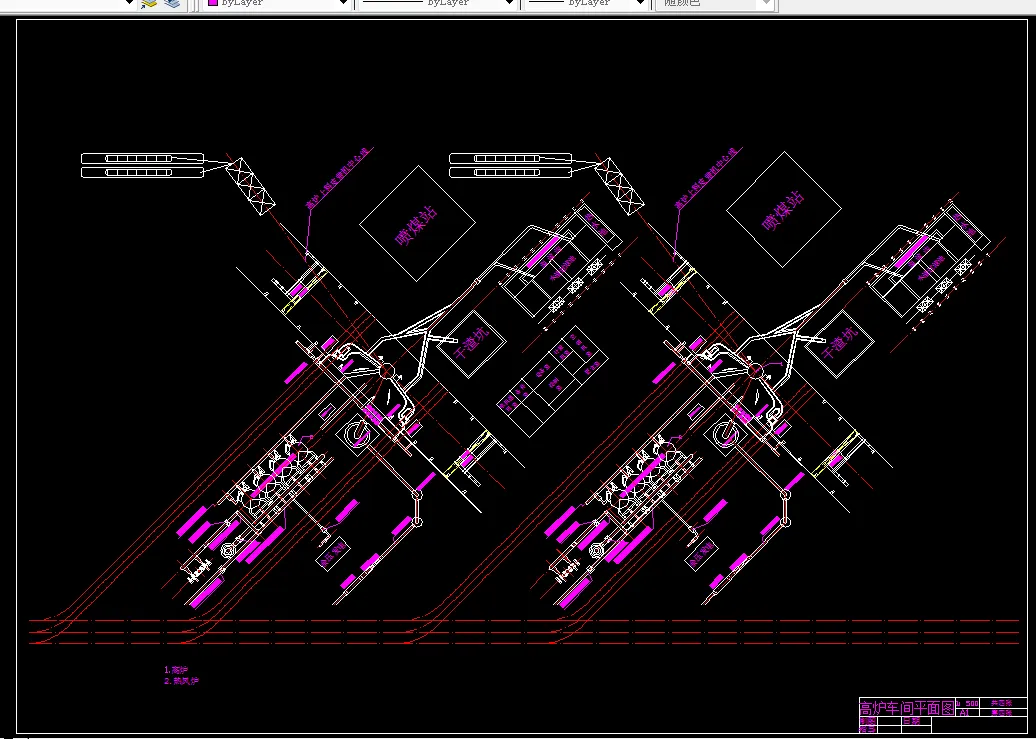Open the lineweight ByLayer dropdown
The width and height of the screenshot is (1036, 739).
pos(586,3)
